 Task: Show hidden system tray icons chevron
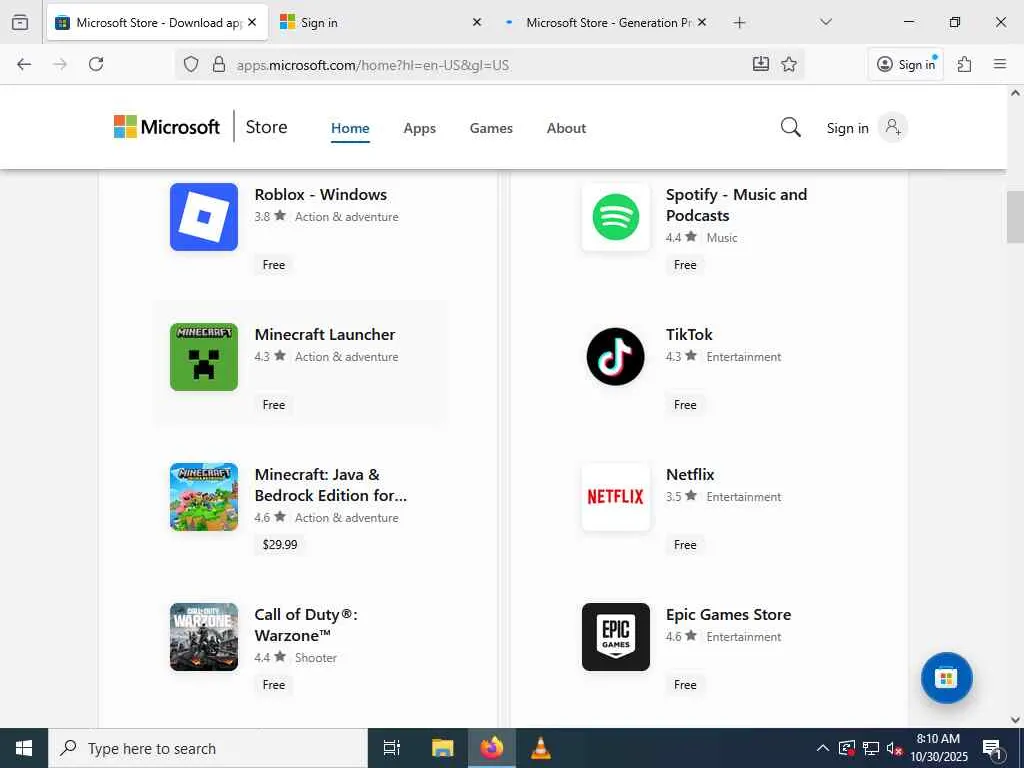[823, 748]
